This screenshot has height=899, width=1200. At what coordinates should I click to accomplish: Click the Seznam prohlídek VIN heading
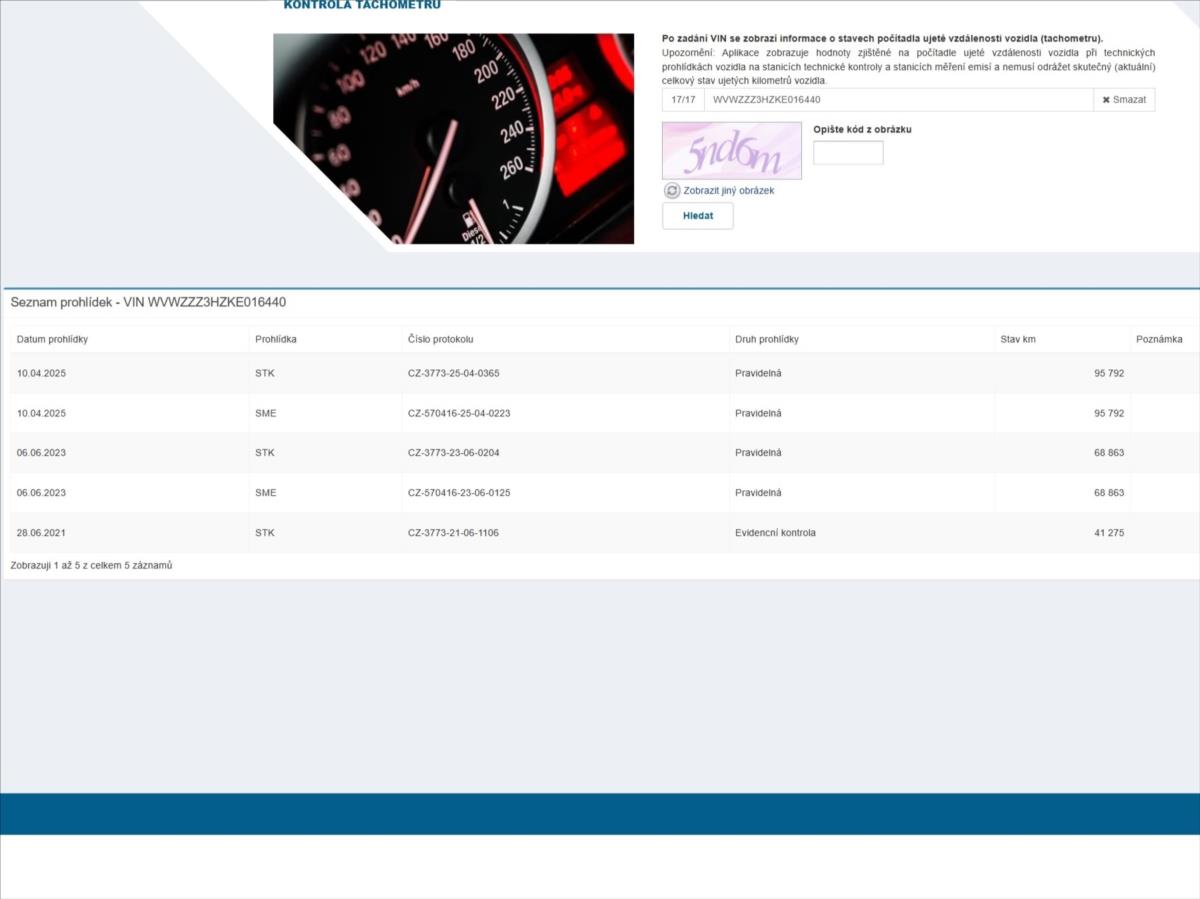click(x=148, y=302)
